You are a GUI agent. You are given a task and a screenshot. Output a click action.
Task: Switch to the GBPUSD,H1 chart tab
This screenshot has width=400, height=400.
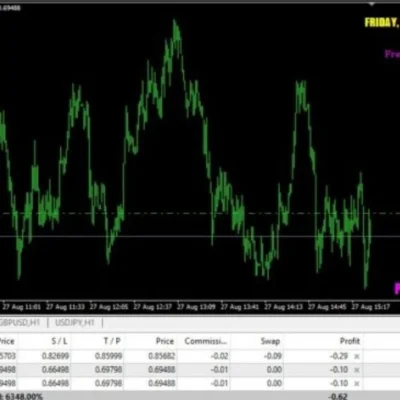pos(20,323)
